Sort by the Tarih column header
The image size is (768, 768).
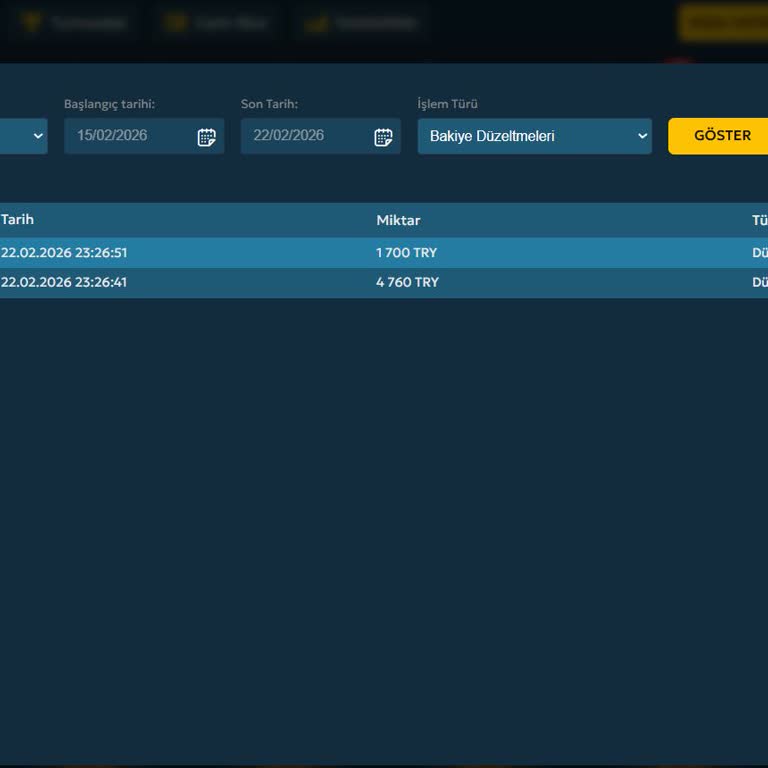click(x=17, y=220)
